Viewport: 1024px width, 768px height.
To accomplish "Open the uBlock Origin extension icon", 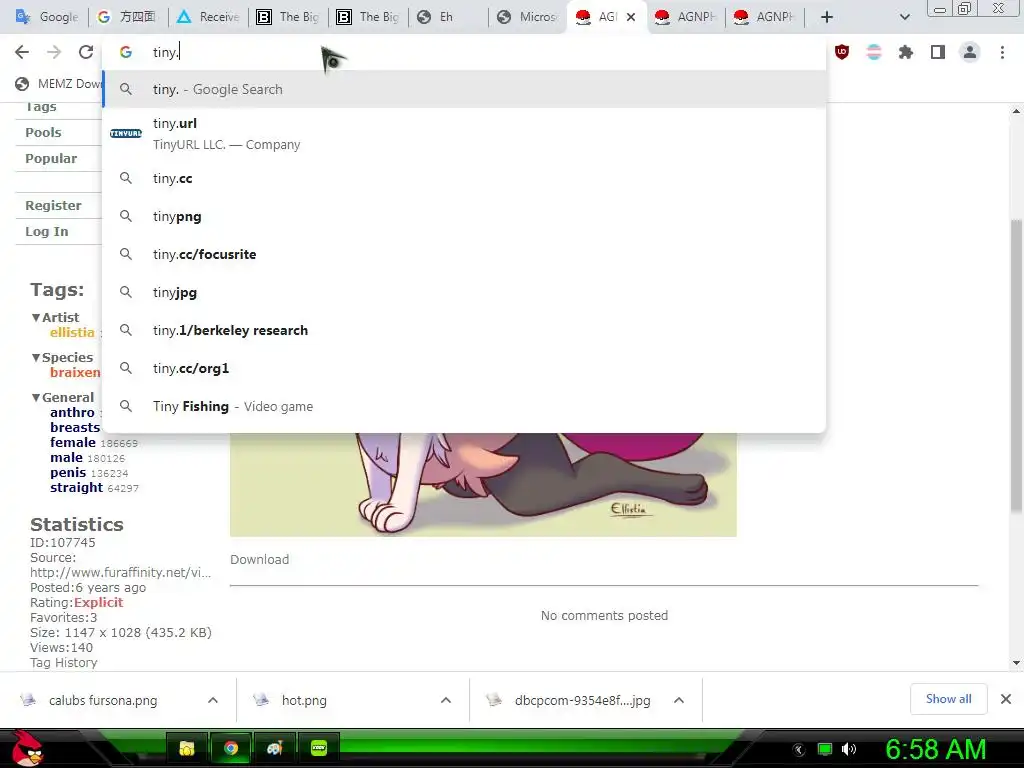I will point(842,52).
